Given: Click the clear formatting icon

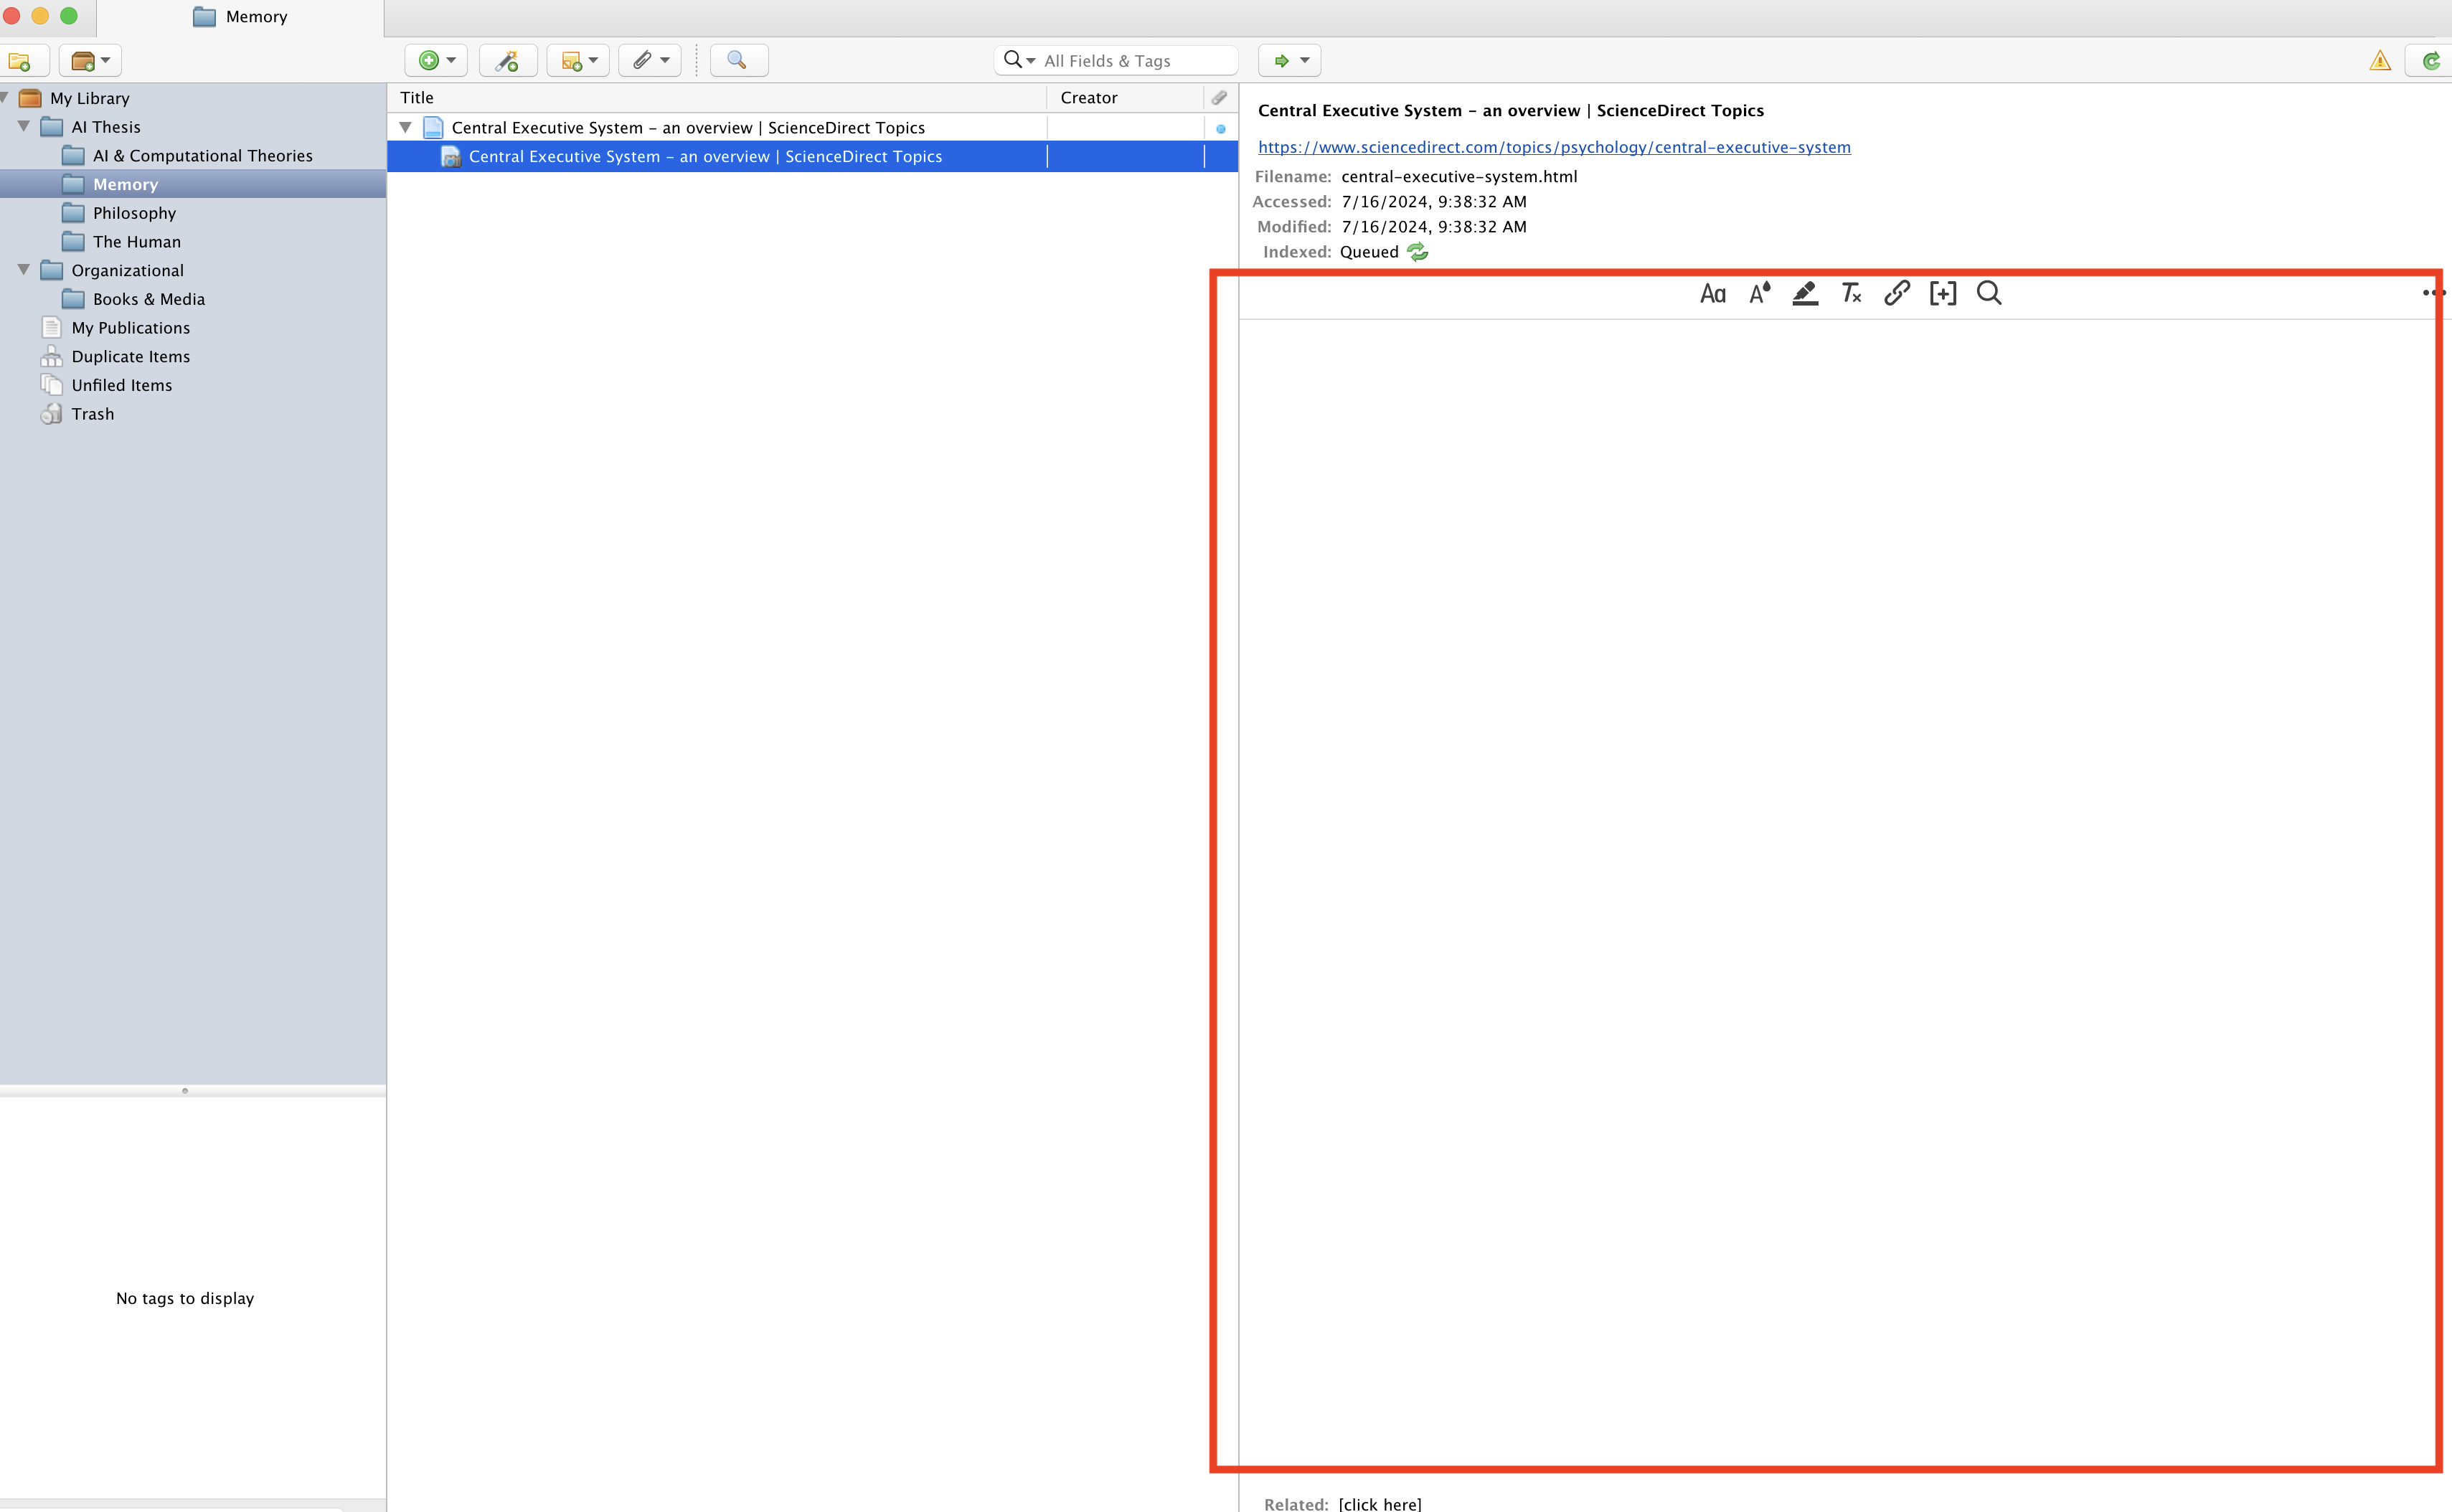Looking at the screenshot, I should click(x=1851, y=294).
